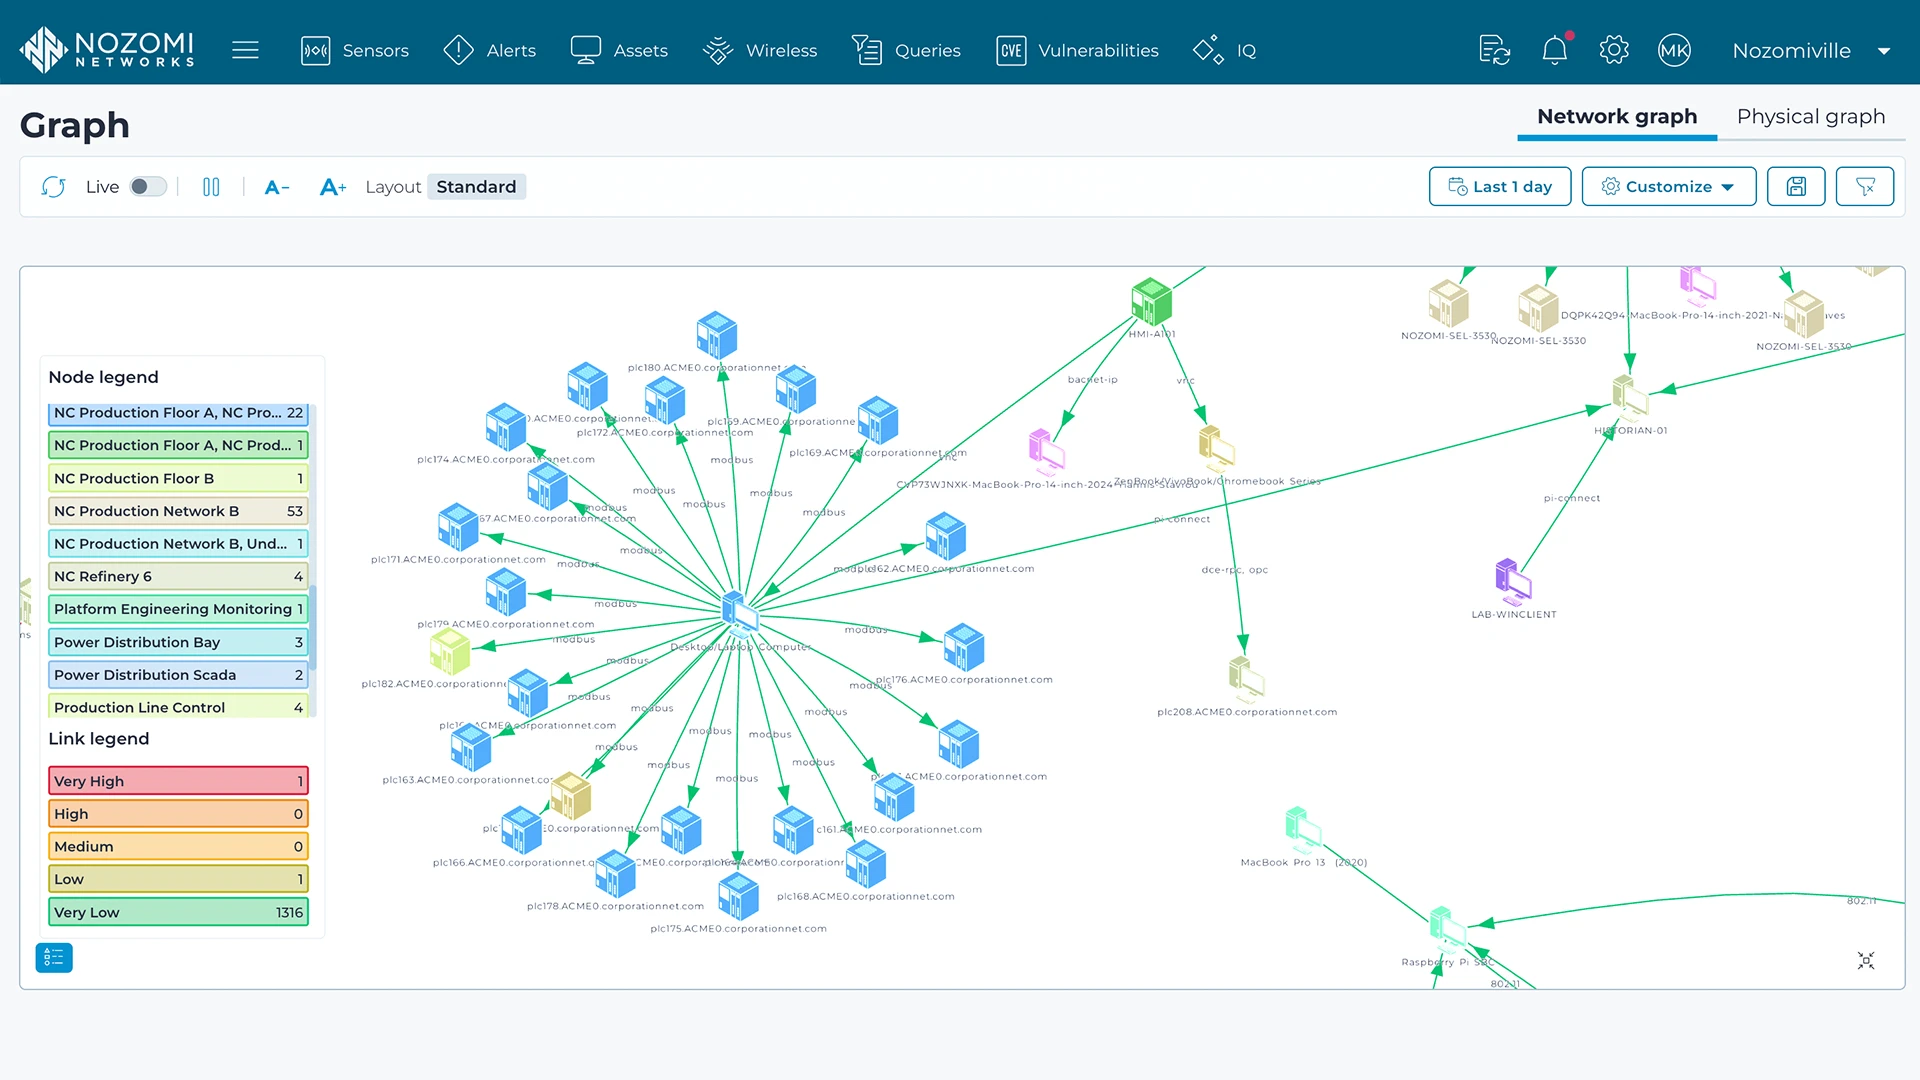The image size is (1920, 1080).
Task: Open the notifications bell
Action: [x=1554, y=50]
